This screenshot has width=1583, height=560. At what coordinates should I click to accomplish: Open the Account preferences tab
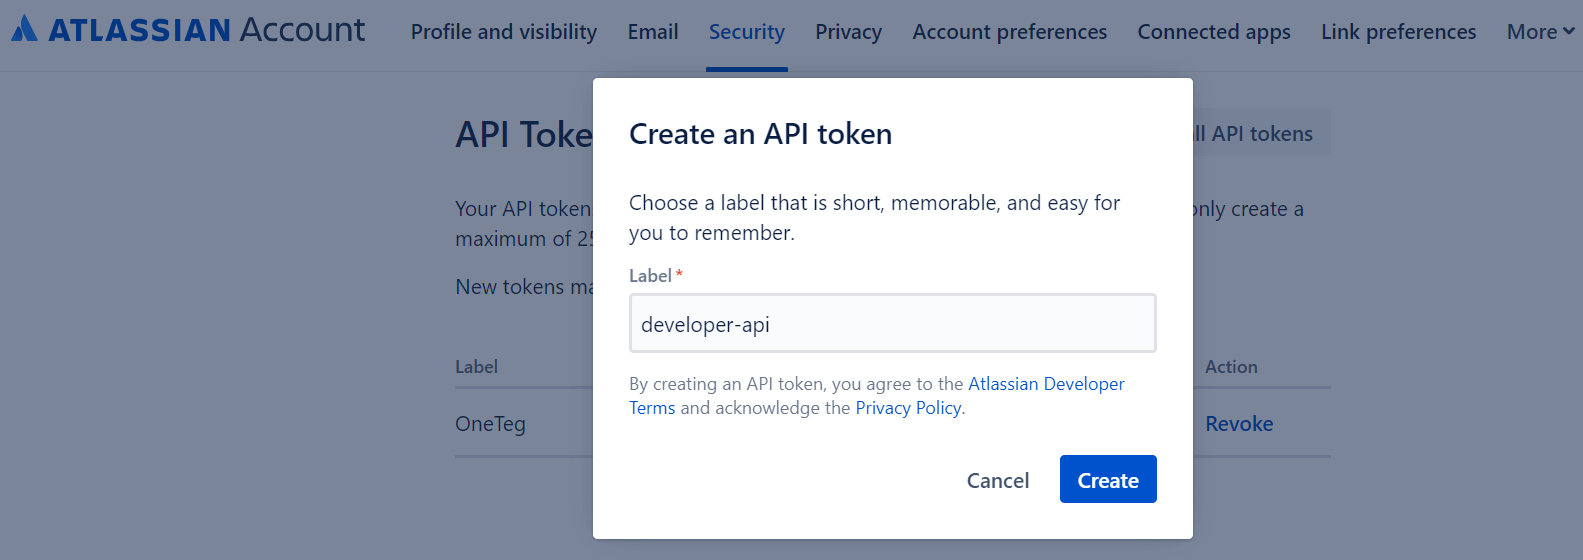(1009, 32)
